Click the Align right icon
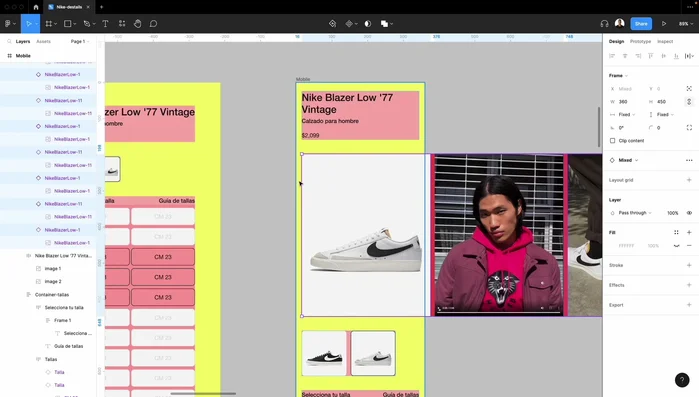The height and width of the screenshot is (397, 699). pyautogui.click(x=638, y=56)
